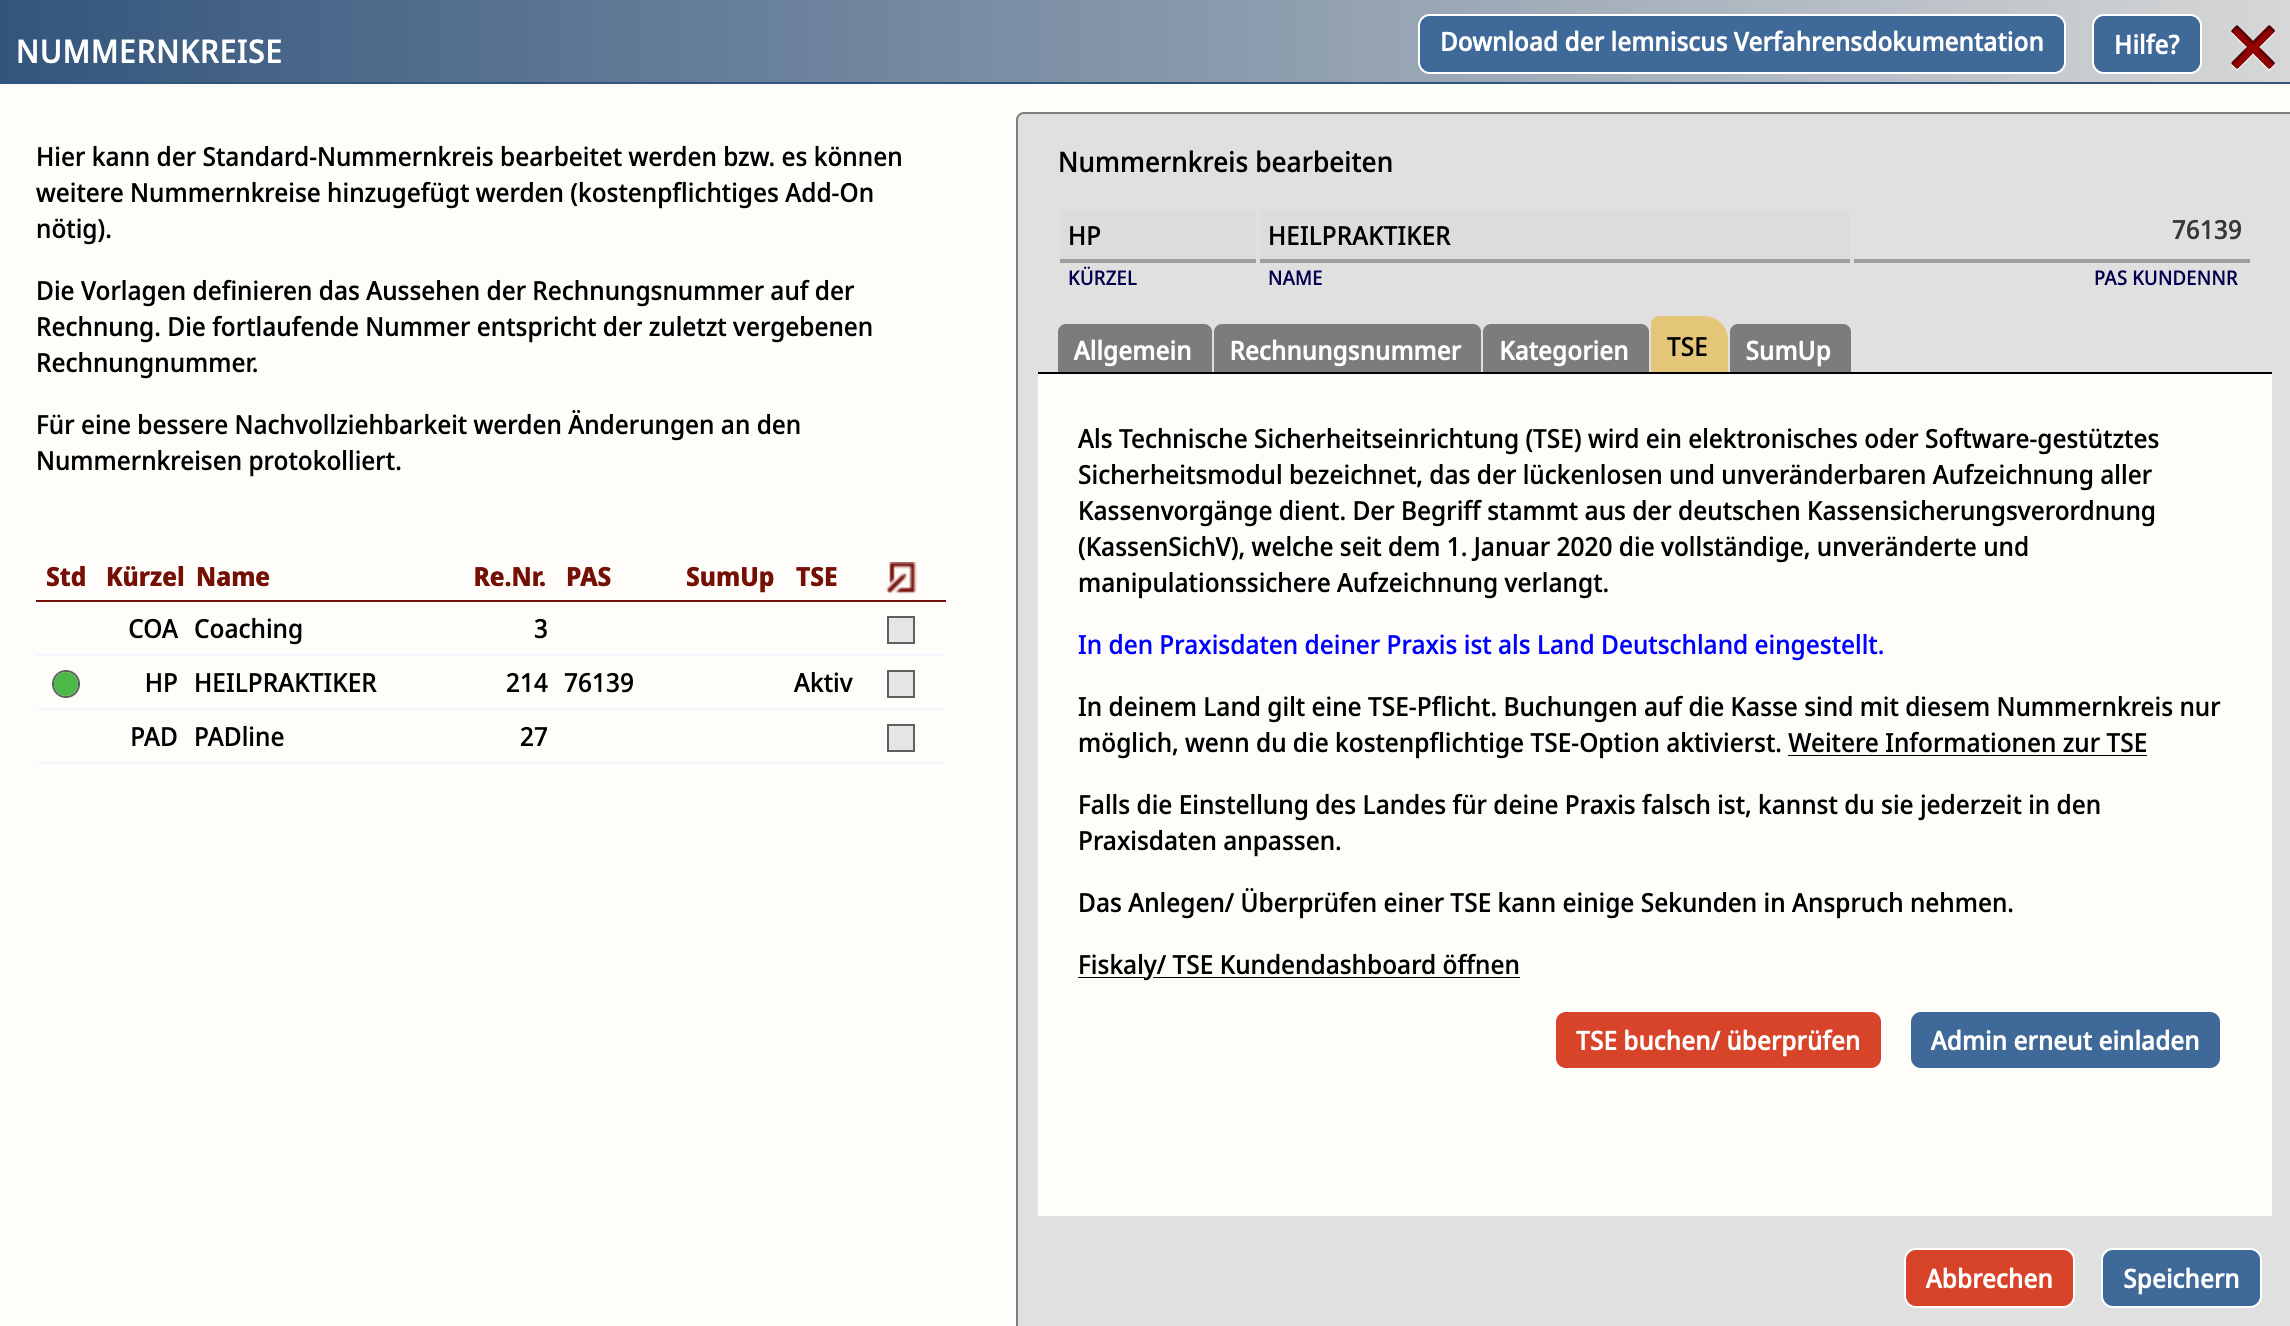Click Admin erneut einladen button
Viewport: 2290px width, 1326px height.
point(2064,1040)
